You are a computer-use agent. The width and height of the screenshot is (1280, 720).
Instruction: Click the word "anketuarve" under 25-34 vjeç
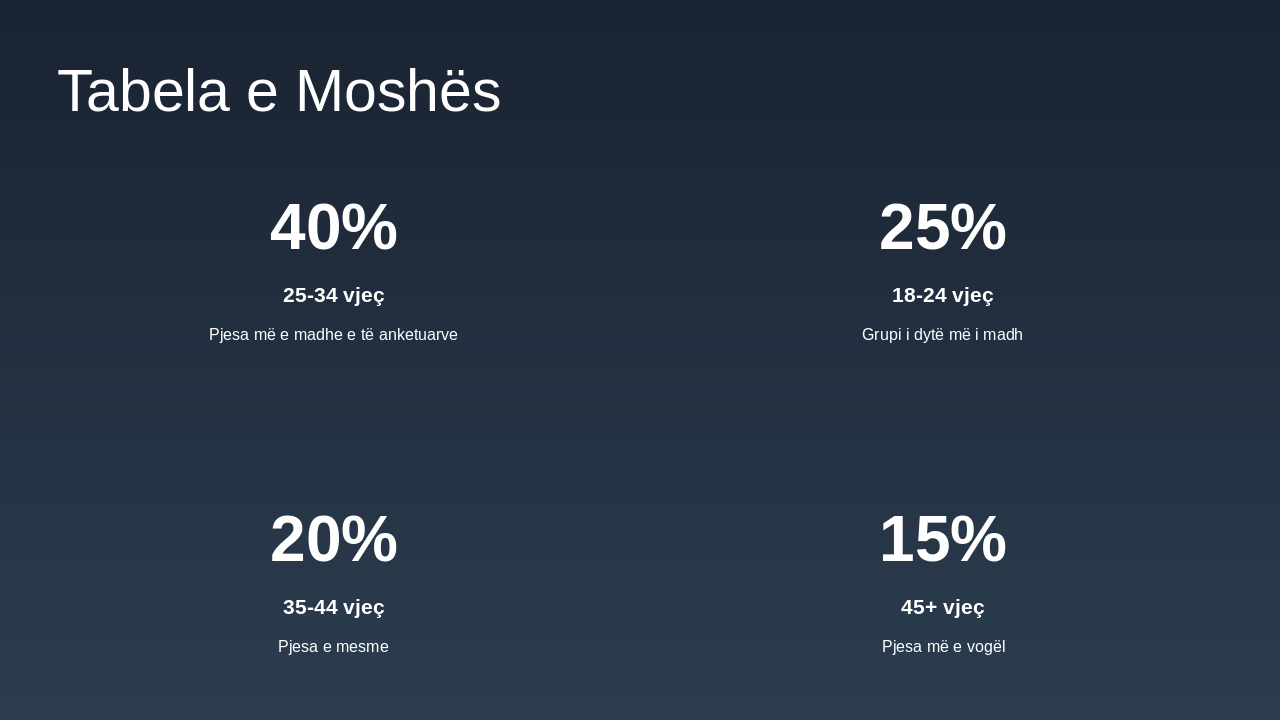[418, 335]
